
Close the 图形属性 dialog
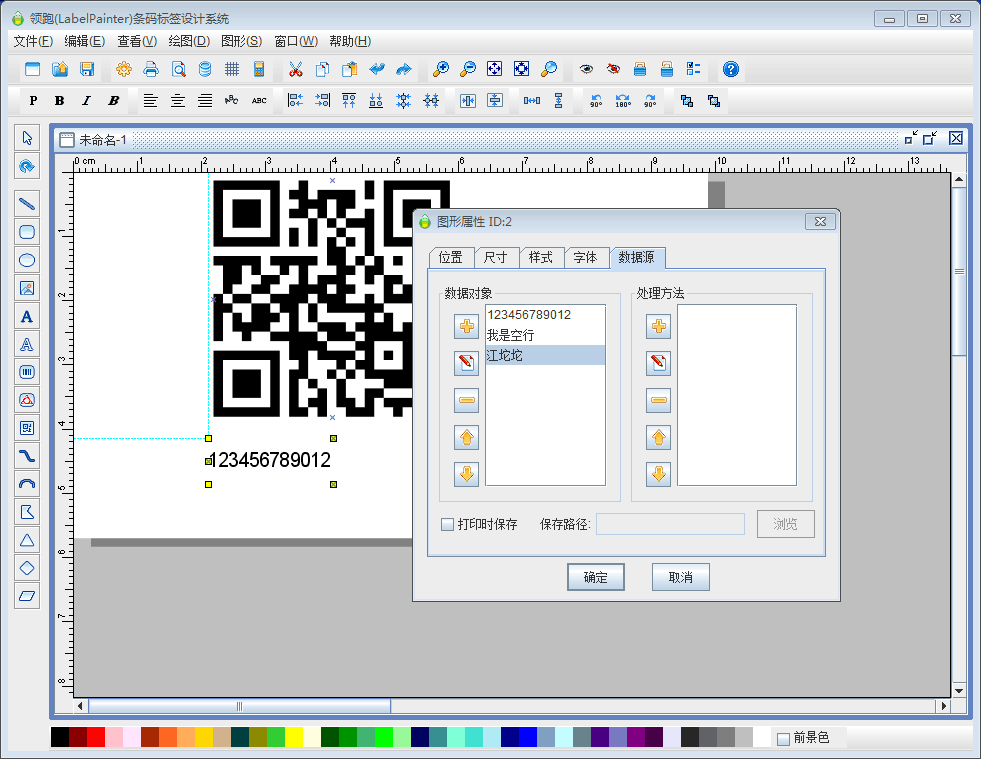click(x=820, y=222)
